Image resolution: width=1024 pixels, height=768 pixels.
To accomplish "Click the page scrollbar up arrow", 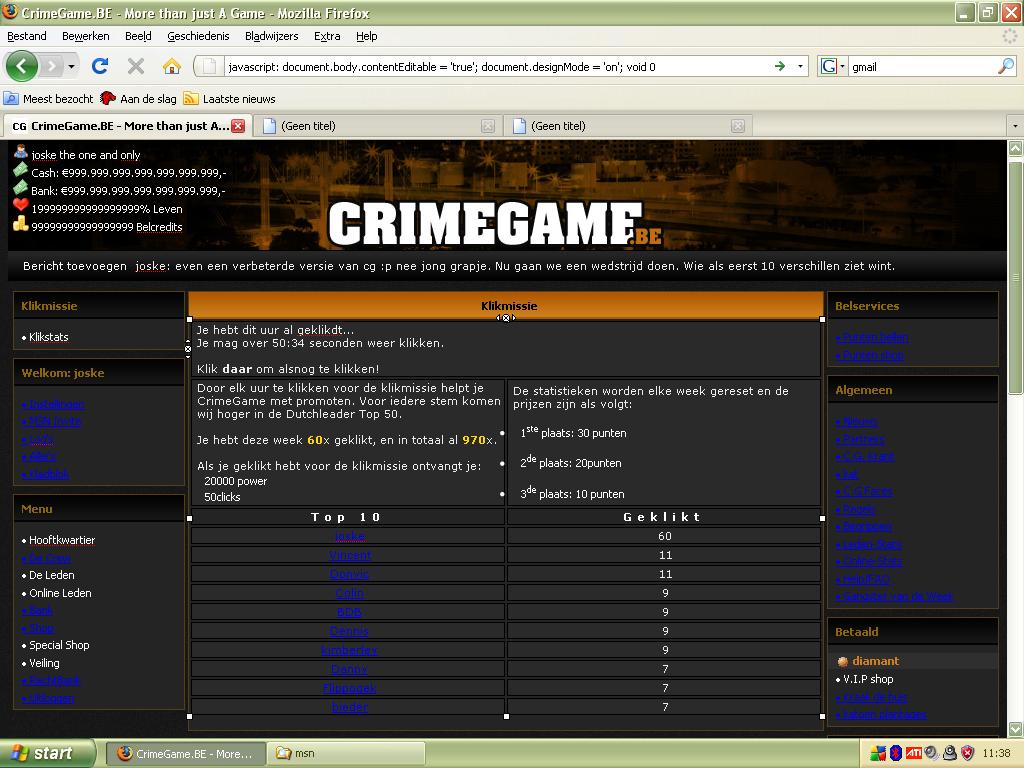I will (1016, 148).
